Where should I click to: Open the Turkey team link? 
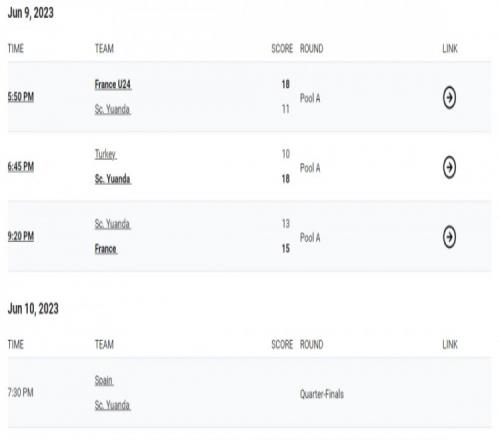click(x=105, y=154)
